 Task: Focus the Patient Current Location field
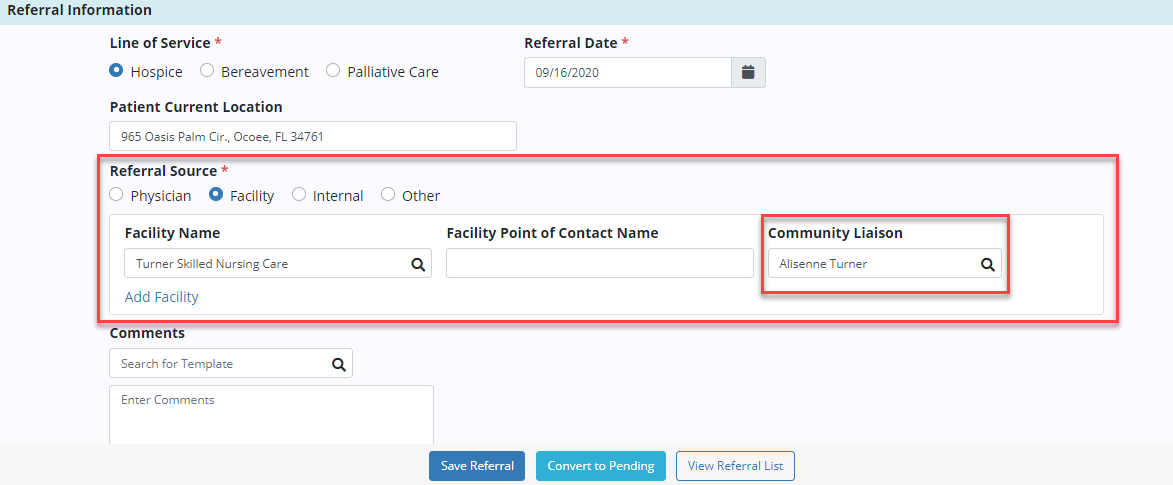[312, 136]
